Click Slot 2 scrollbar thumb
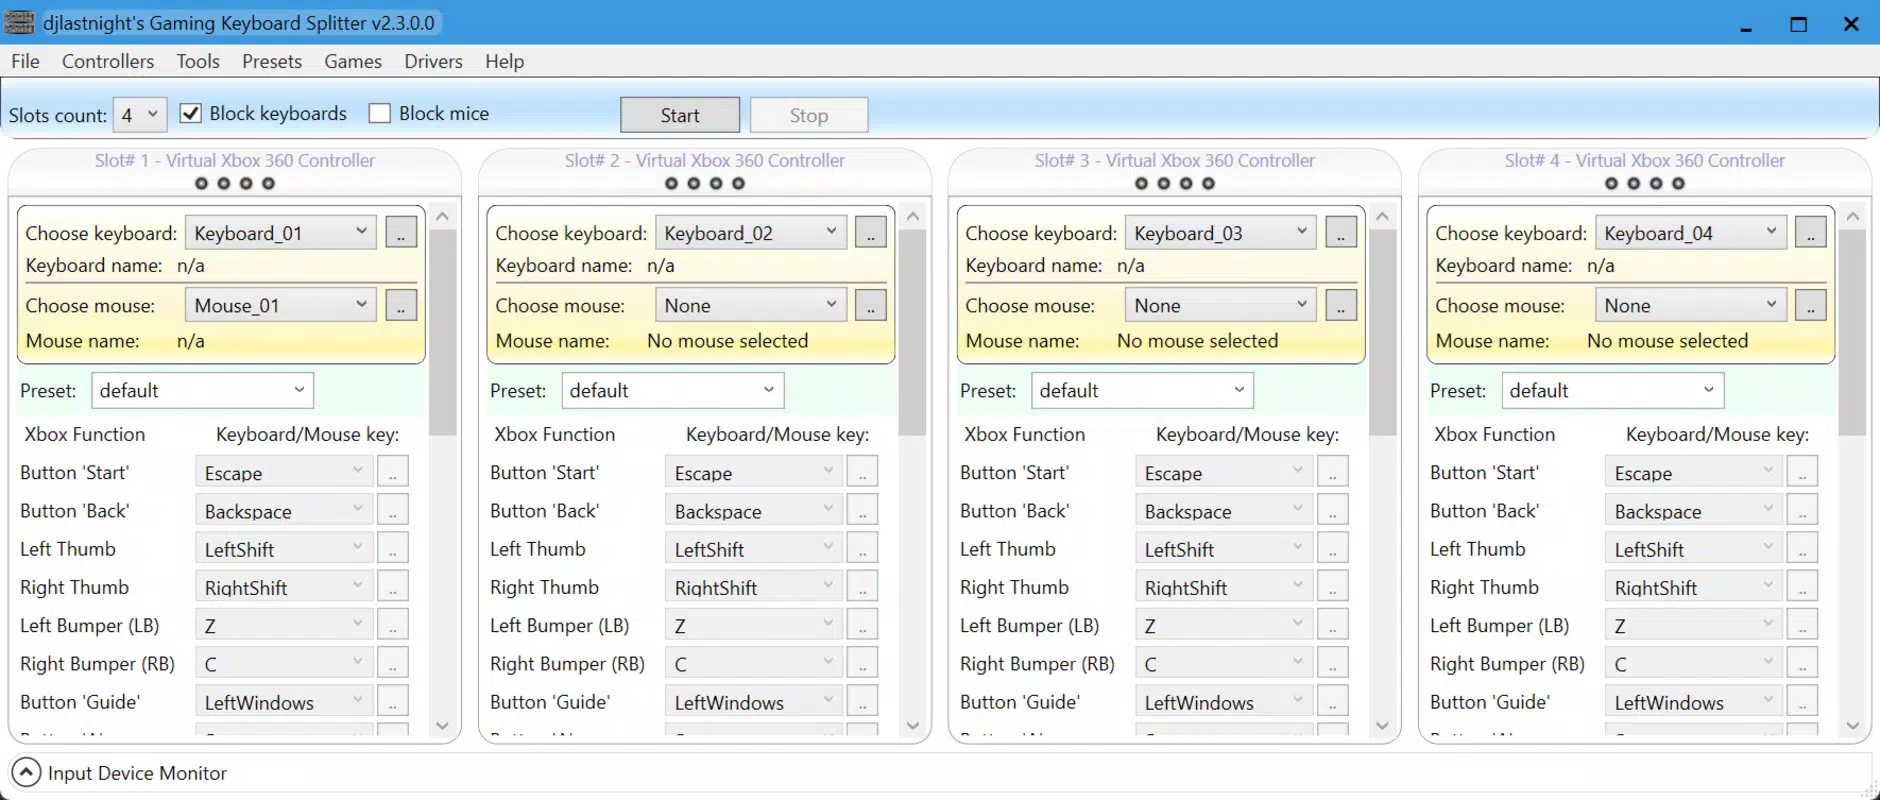1880x800 pixels. point(913,333)
